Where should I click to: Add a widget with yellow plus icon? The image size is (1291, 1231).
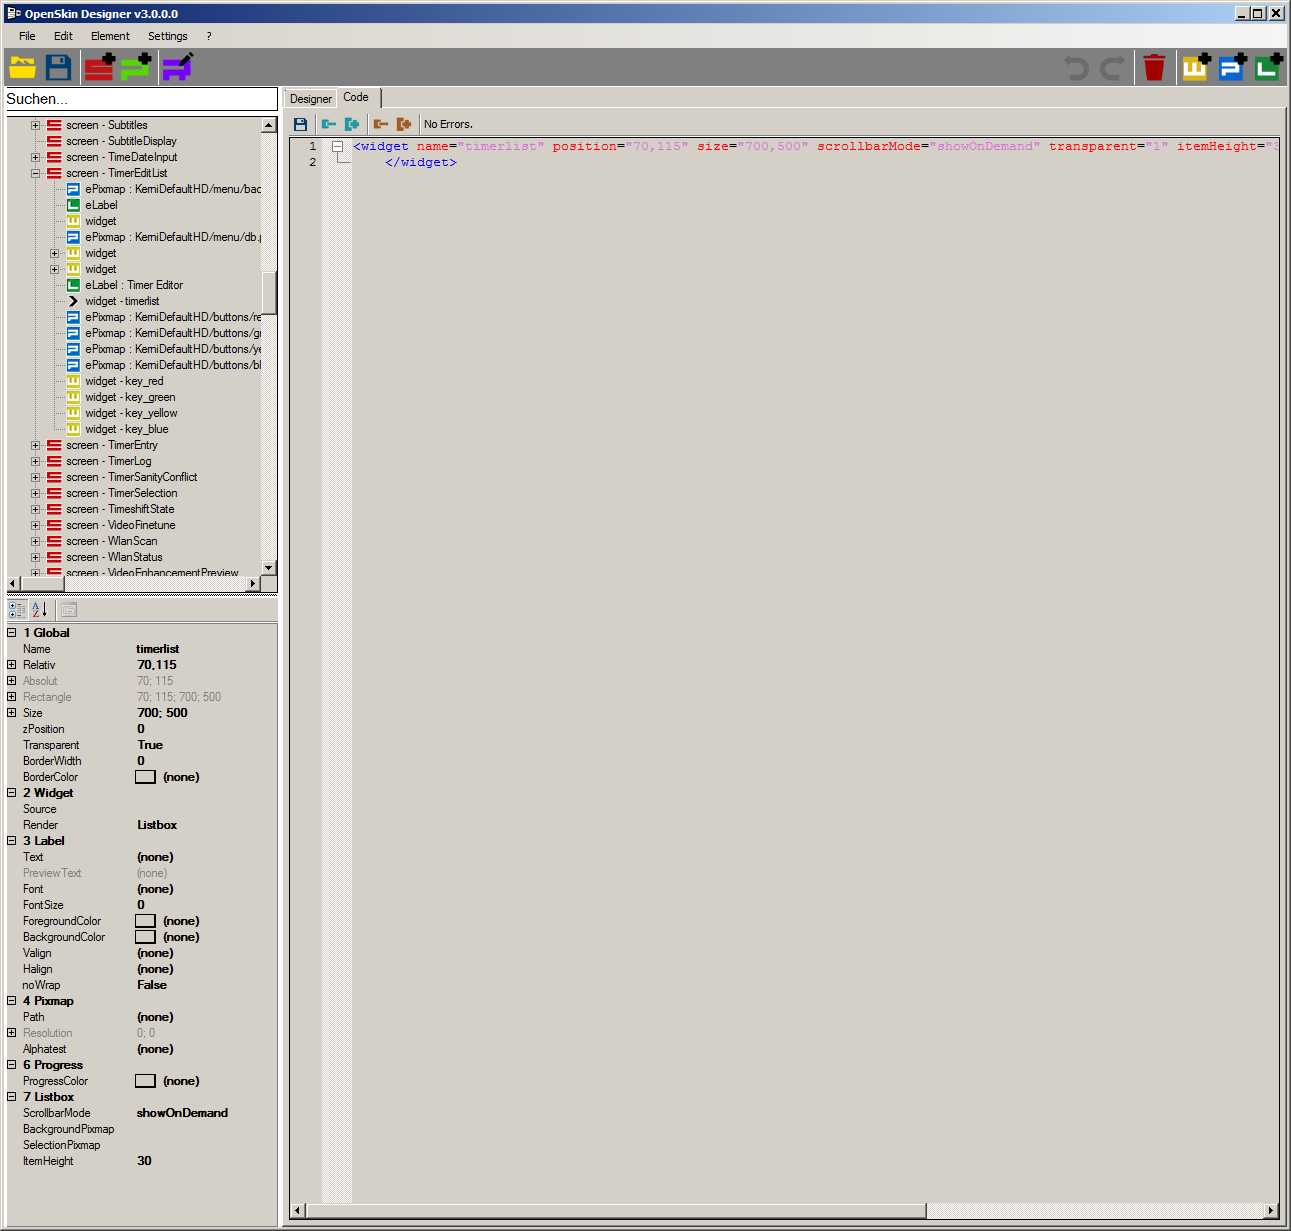1196,67
